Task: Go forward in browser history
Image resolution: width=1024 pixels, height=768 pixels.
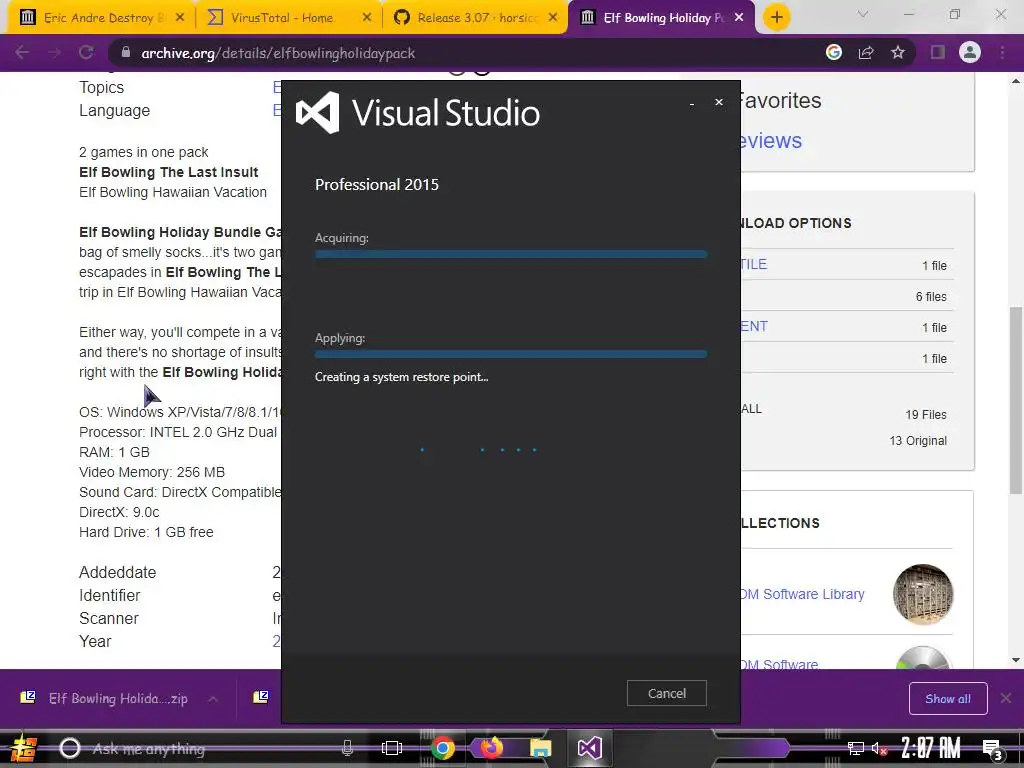Action: tap(55, 53)
